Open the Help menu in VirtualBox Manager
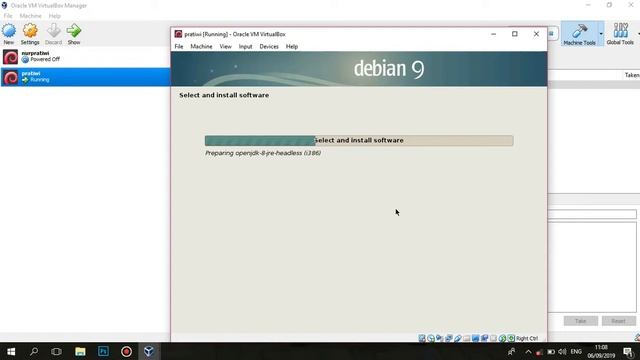The width and height of the screenshot is (640, 360). (54, 16)
